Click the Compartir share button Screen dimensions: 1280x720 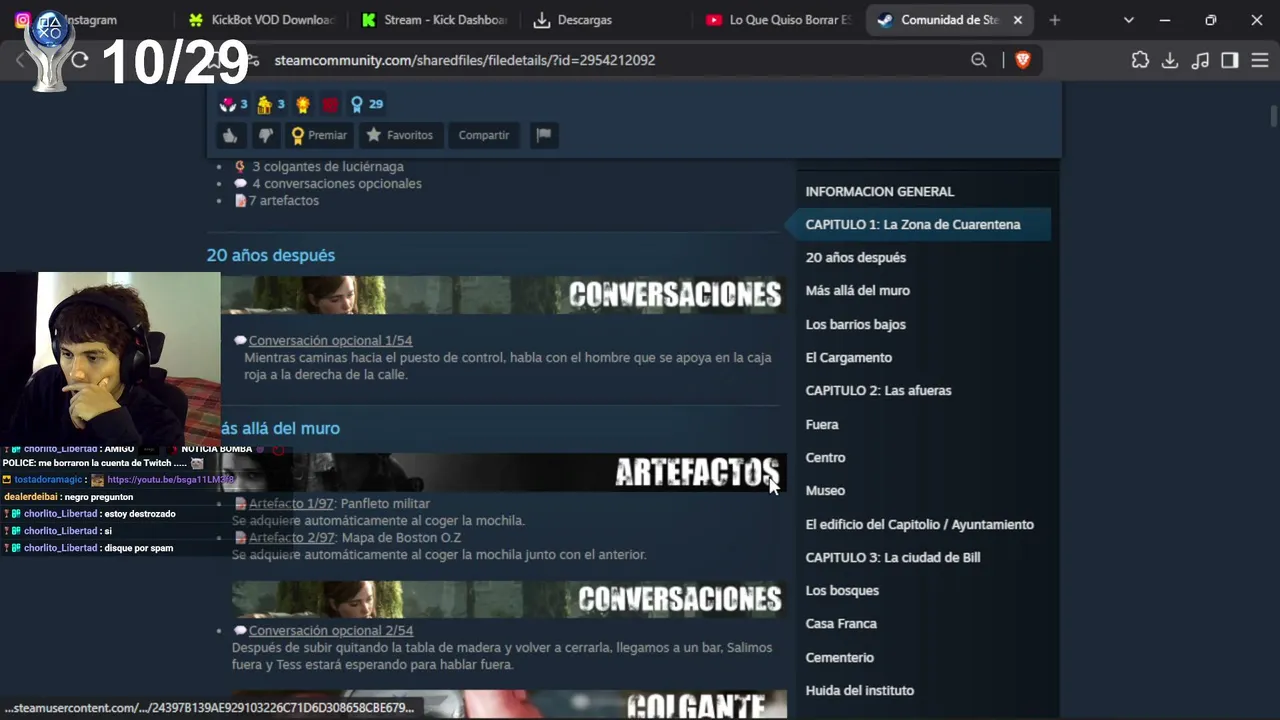[484, 135]
